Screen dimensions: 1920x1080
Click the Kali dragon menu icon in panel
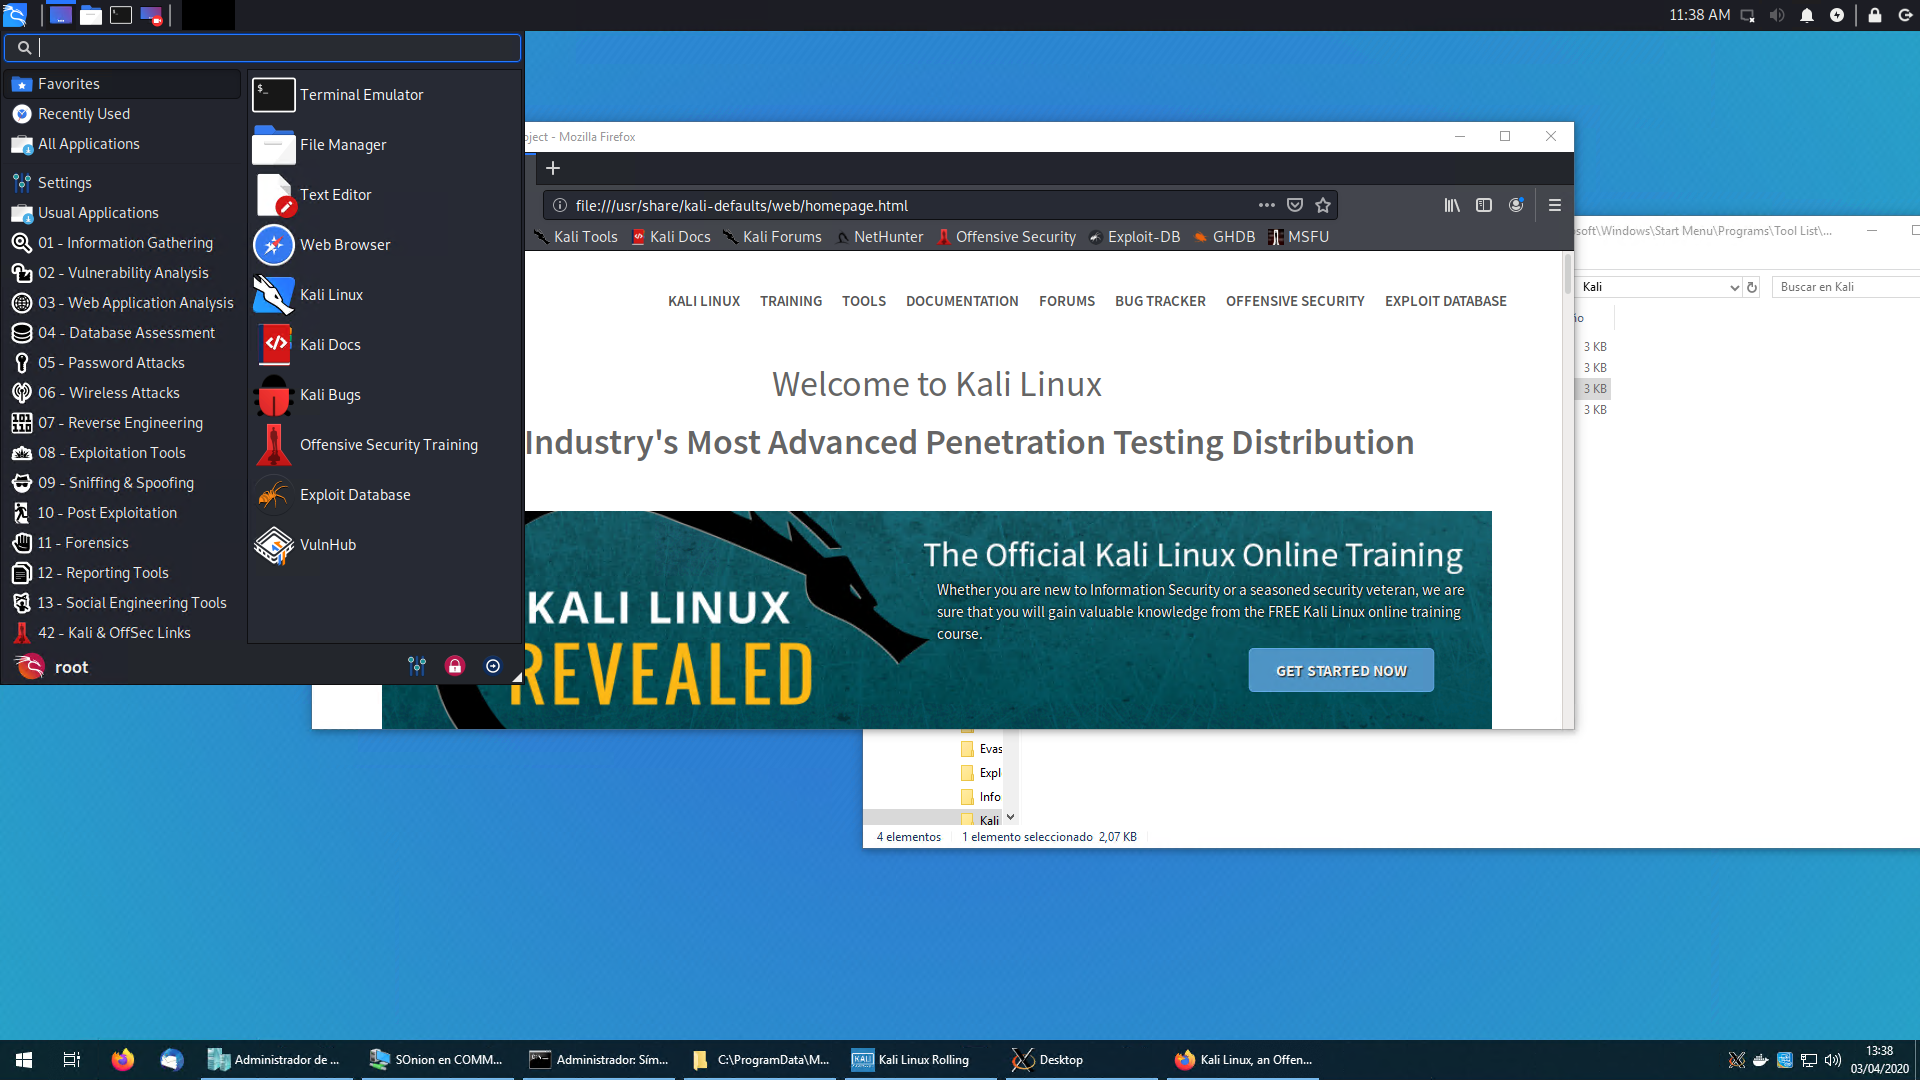click(x=15, y=15)
